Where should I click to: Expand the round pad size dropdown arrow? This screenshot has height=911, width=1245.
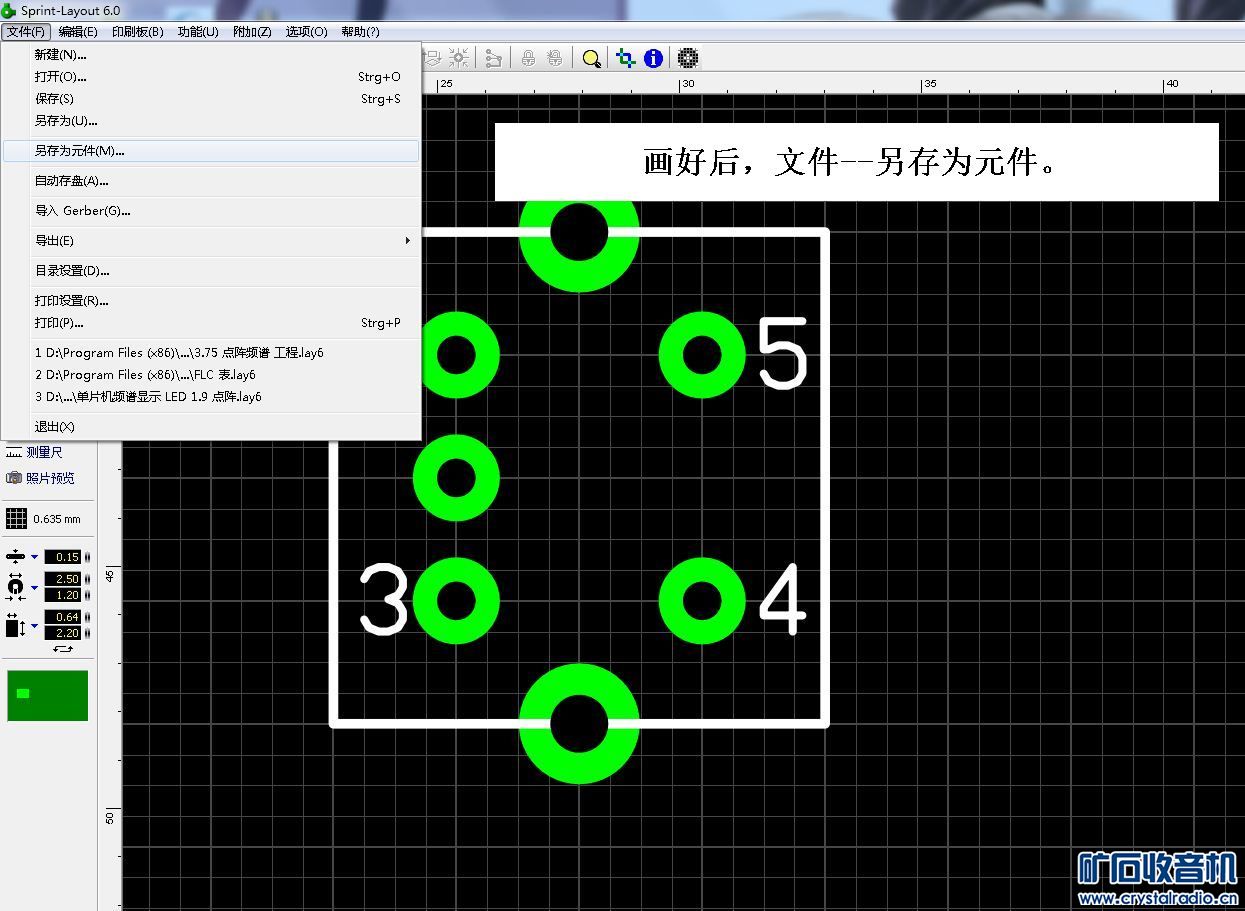34,587
